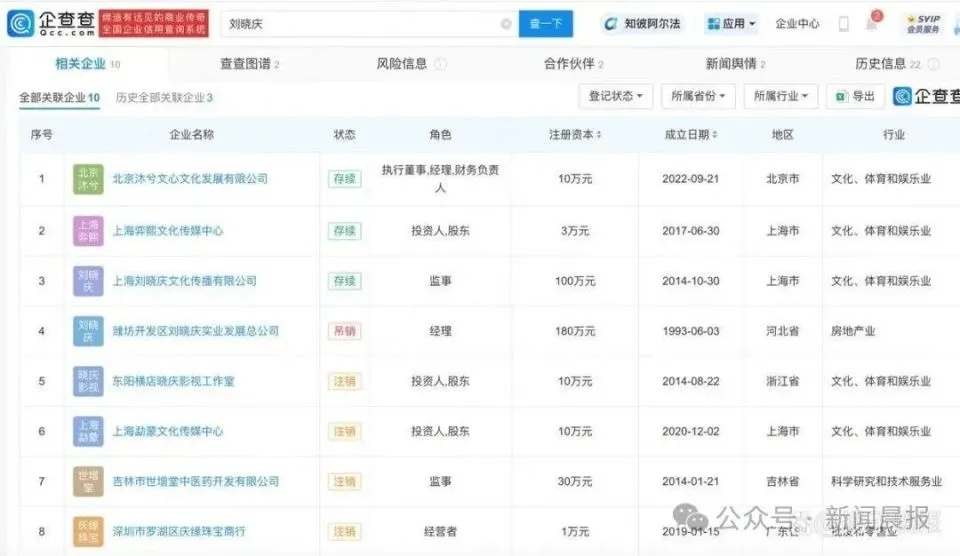This screenshot has height=556, width=960.
Task: Open the 所属省份 dropdown
Action: tap(697, 96)
